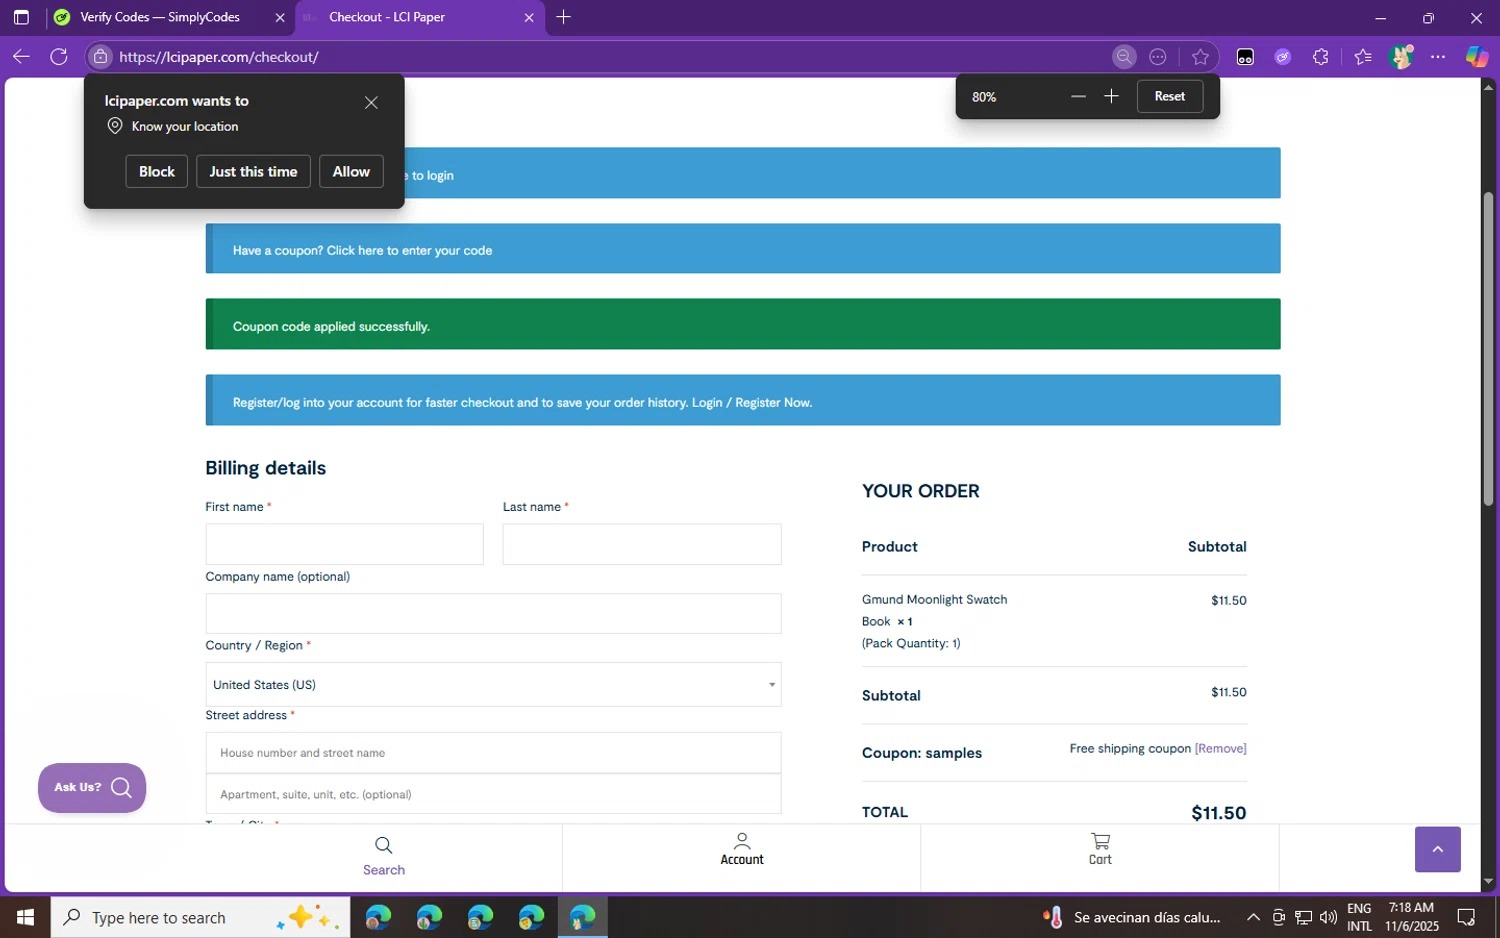Open the dark square extension icon in toolbar
1500x938 pixels.
click(x=1245, y=57)
